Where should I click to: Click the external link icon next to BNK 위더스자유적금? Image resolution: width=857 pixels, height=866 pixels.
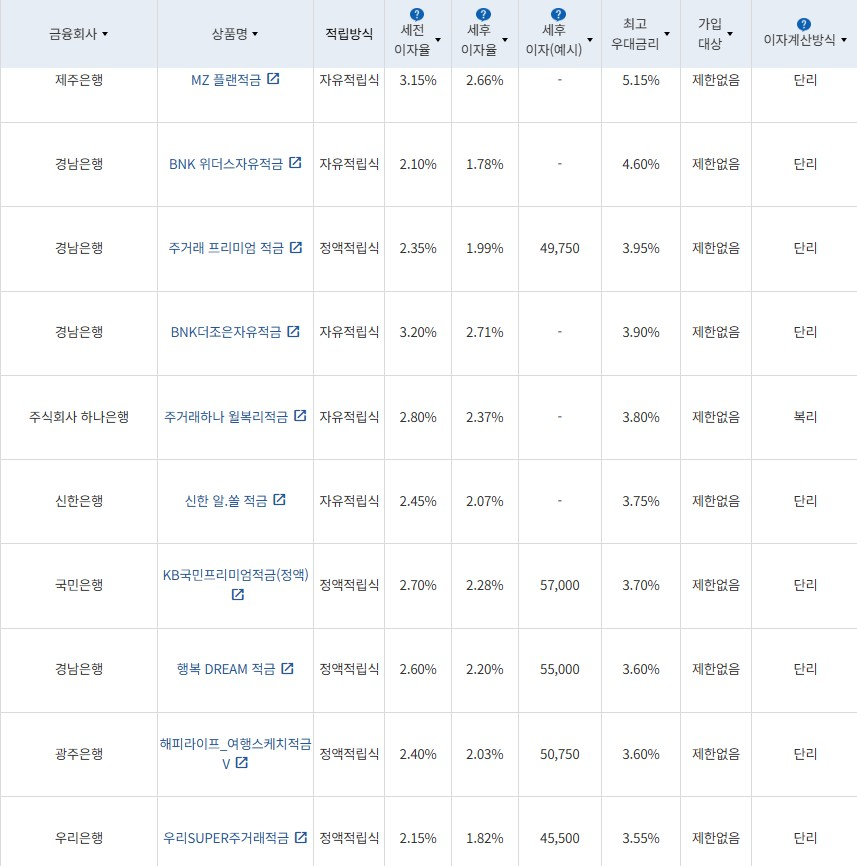pos(294,164)
